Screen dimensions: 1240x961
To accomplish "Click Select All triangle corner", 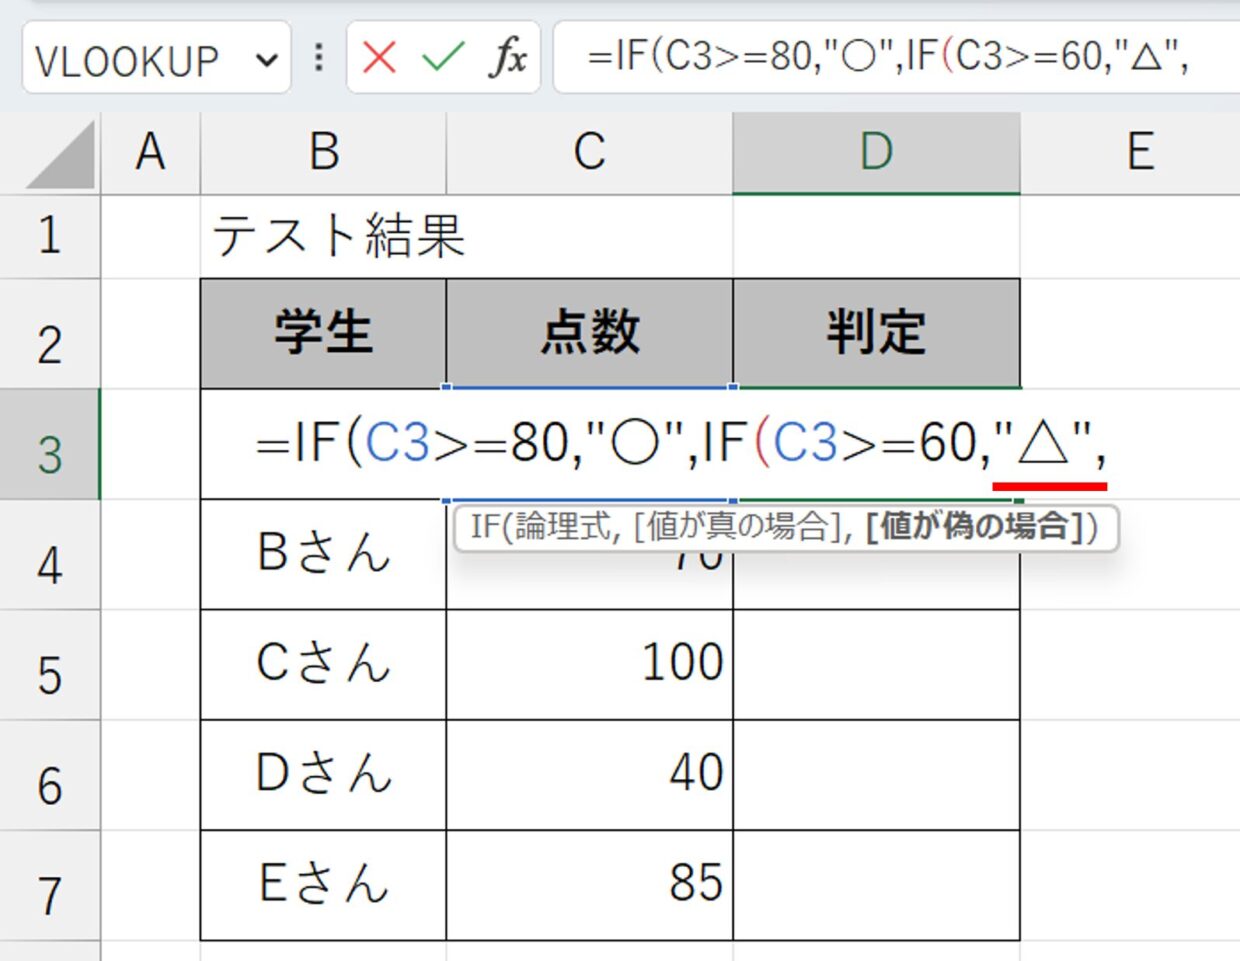I will point(60,154).
